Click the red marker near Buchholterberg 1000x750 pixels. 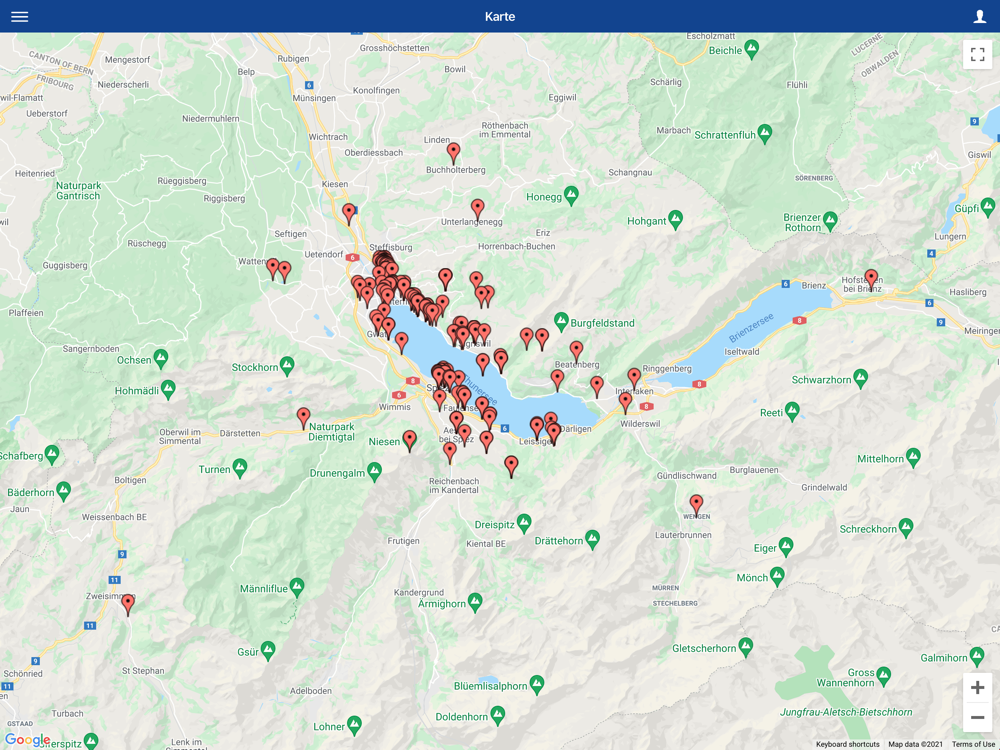click(453, 154)
